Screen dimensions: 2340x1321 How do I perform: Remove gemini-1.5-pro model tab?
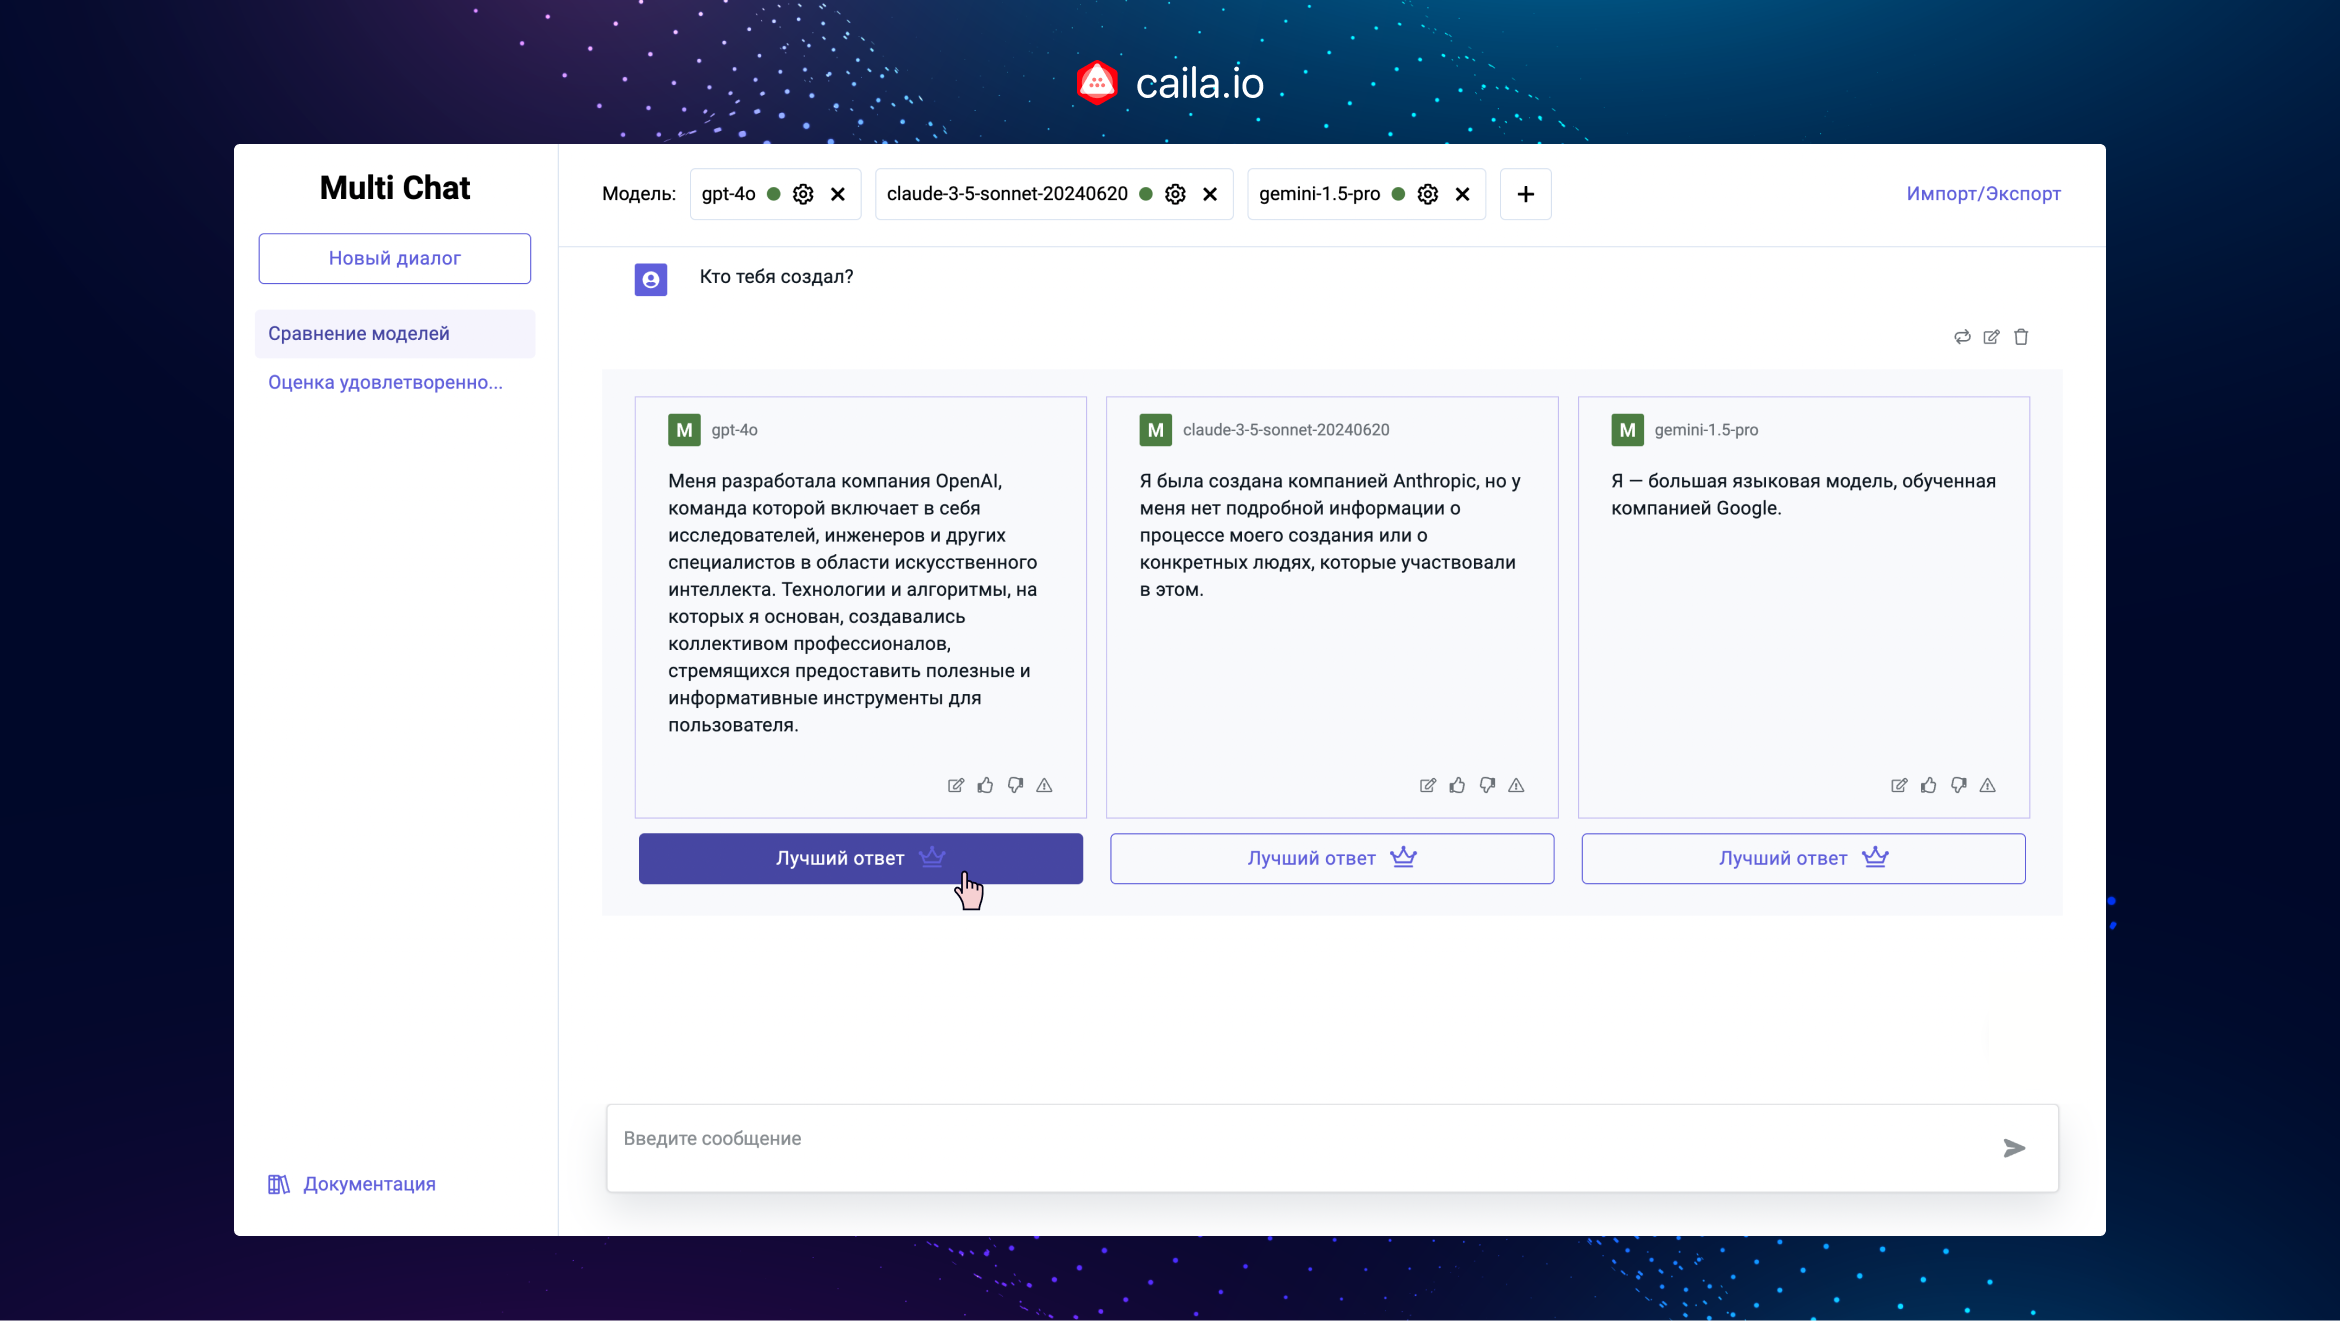(1463, 194)
